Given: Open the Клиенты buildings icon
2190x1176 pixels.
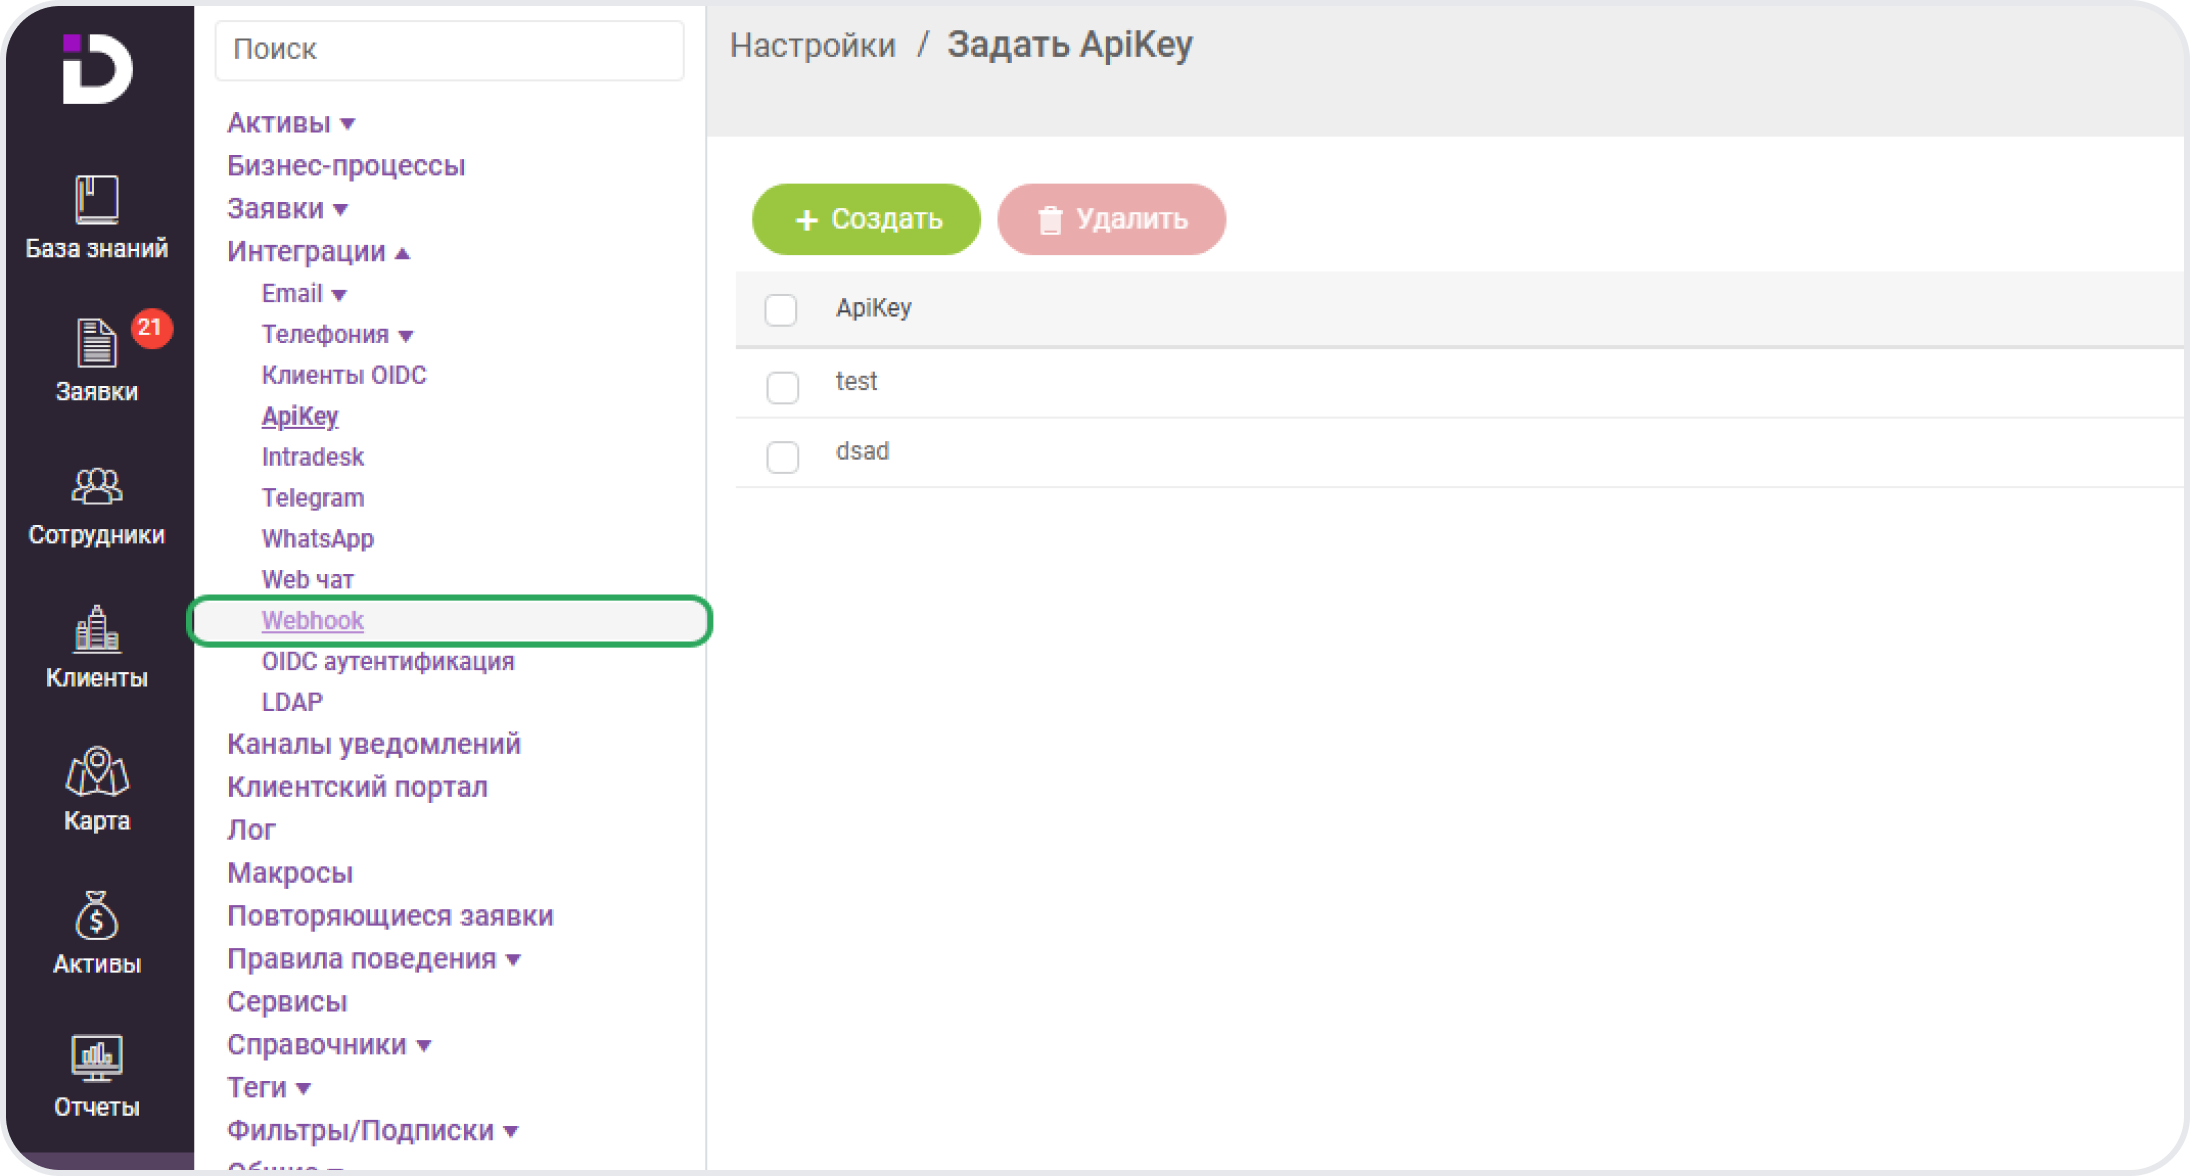Looking at the screenshot, I should point(97,629).
